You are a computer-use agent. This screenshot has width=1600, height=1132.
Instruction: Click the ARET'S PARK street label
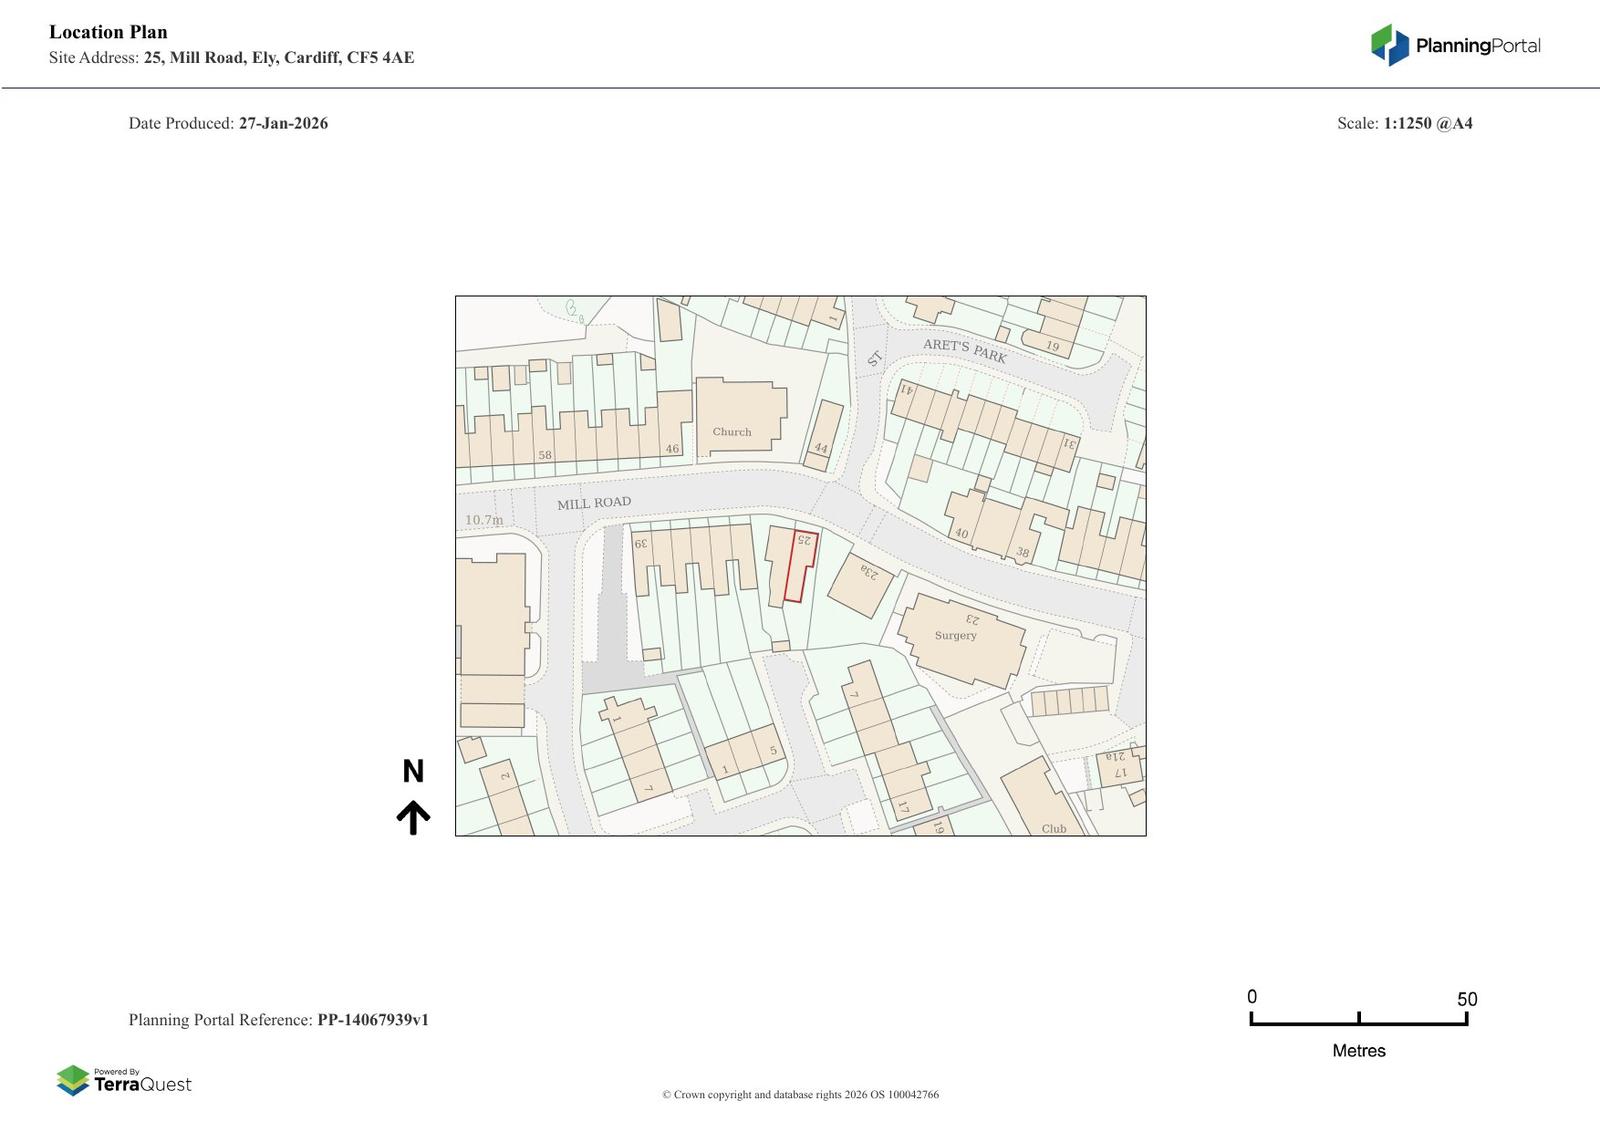[964, 351]
